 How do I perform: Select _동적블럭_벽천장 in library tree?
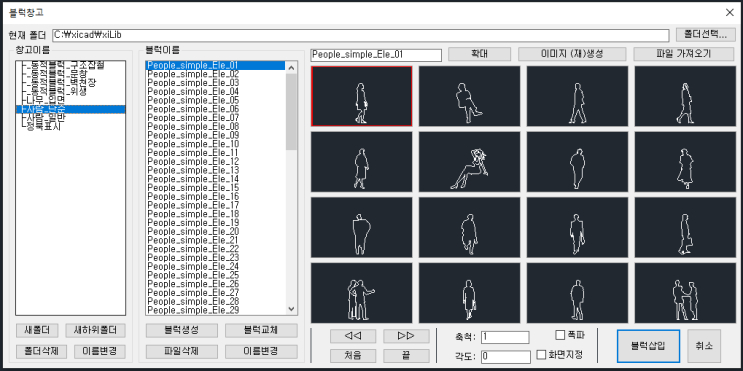pyautogui.click(x=60, y=82)
